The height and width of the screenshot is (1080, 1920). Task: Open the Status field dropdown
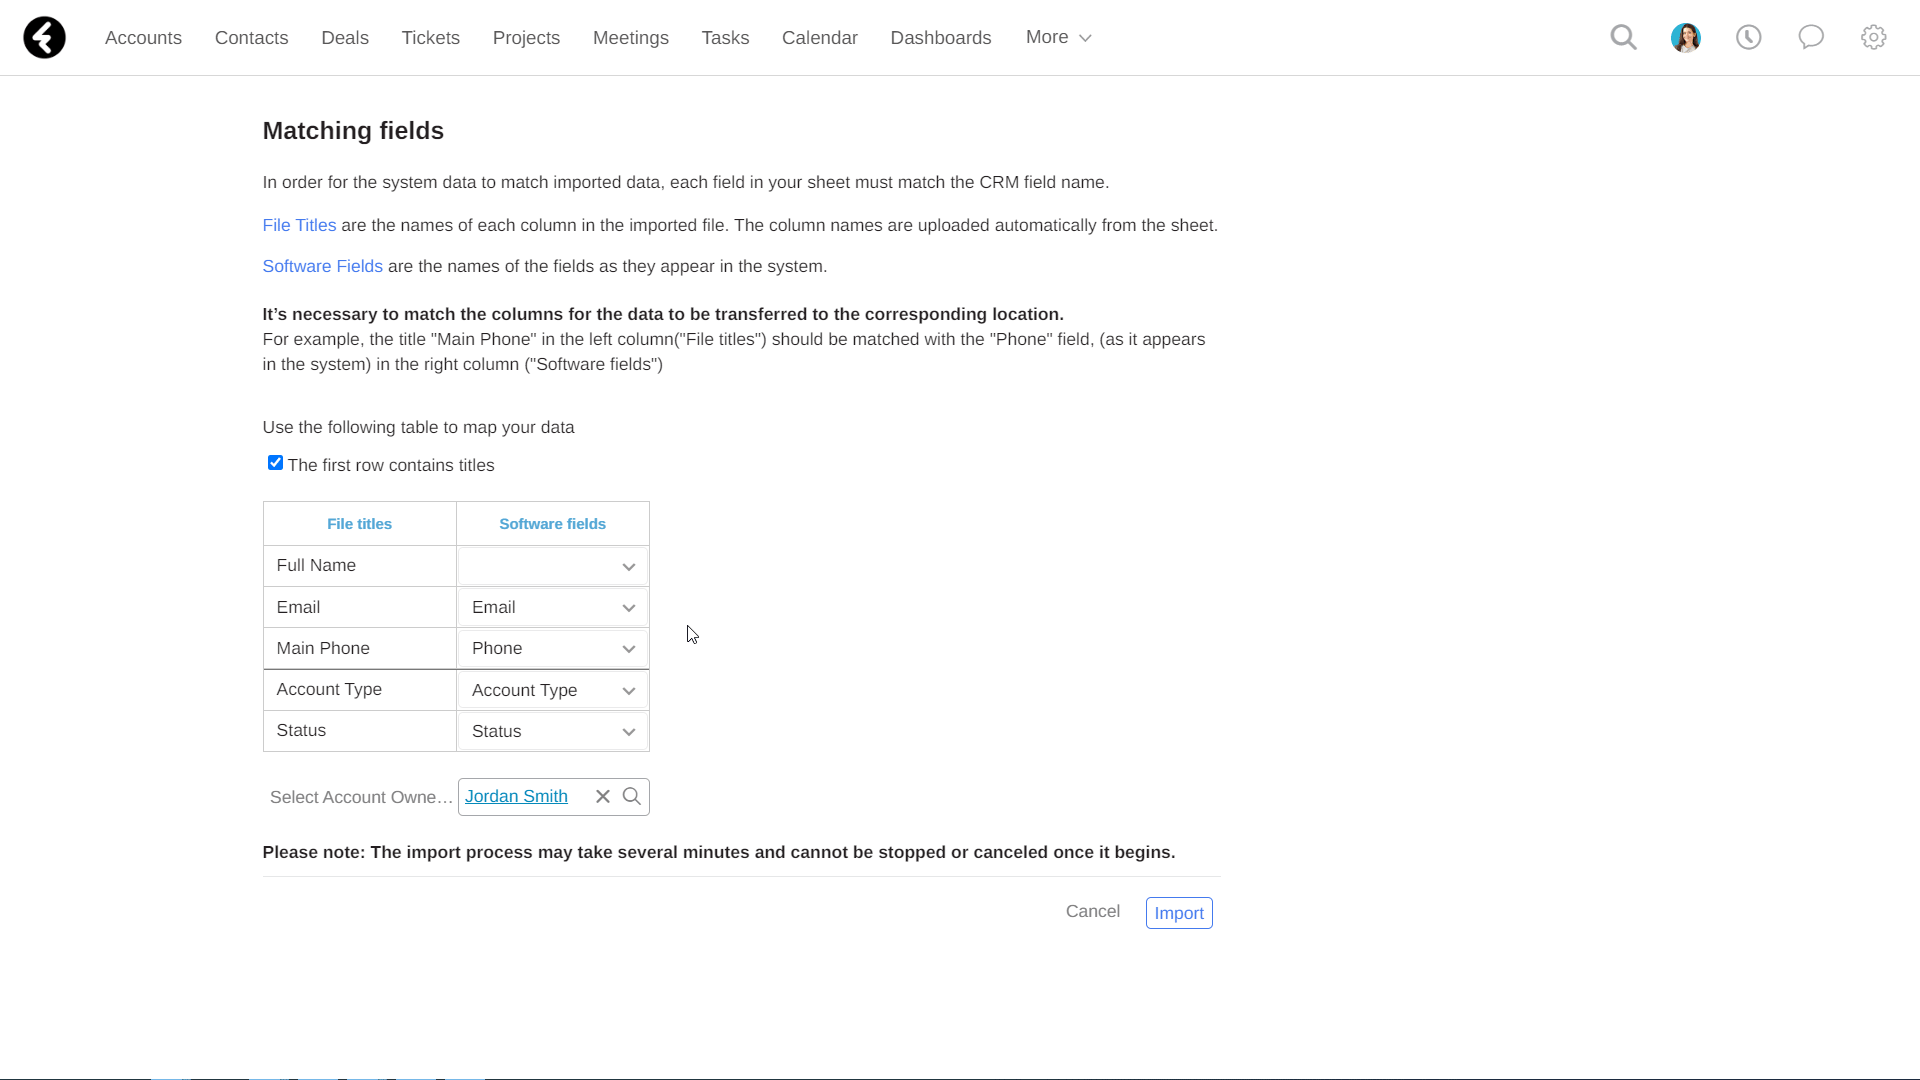click(553, 732)
